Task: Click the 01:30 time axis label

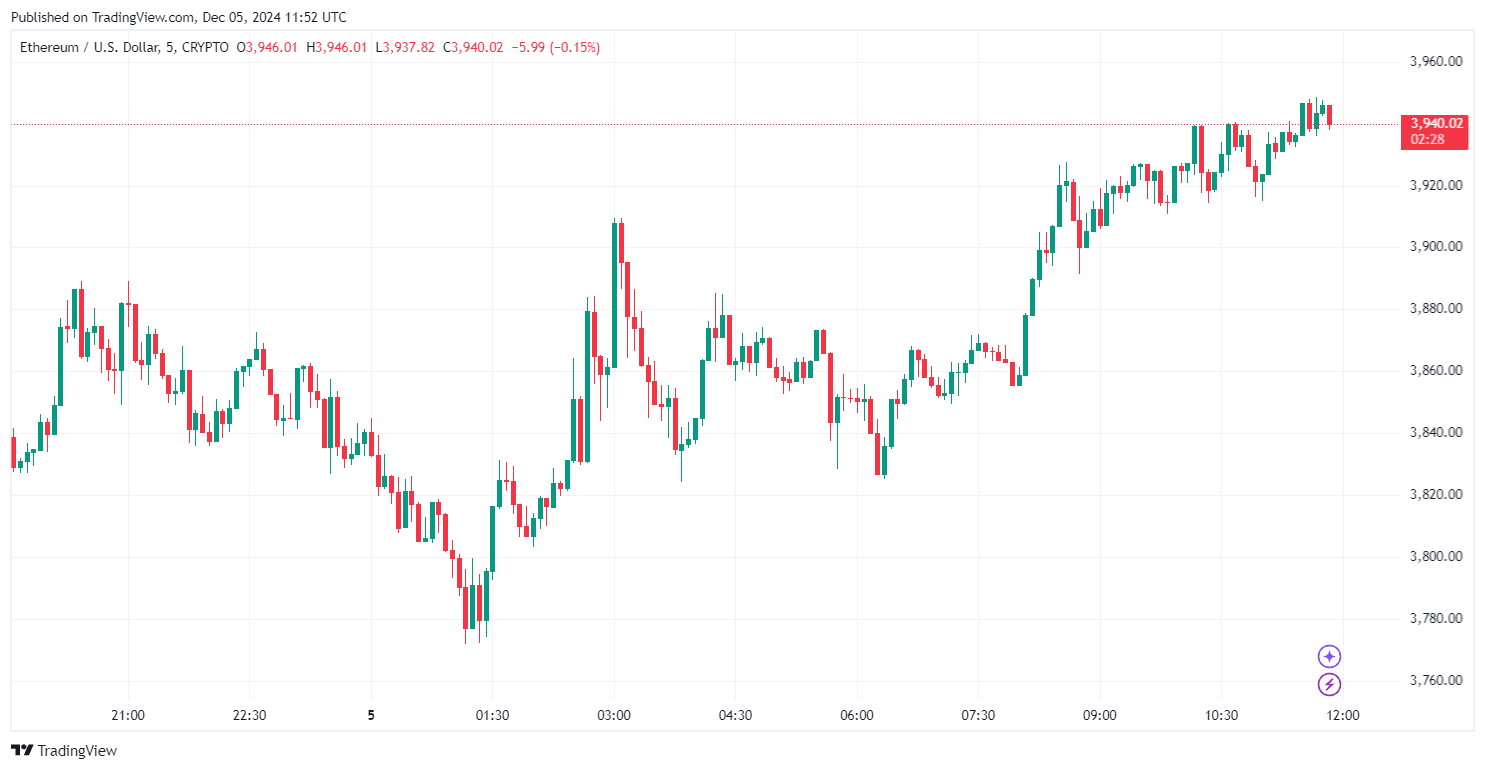Action: click(492, 715)
